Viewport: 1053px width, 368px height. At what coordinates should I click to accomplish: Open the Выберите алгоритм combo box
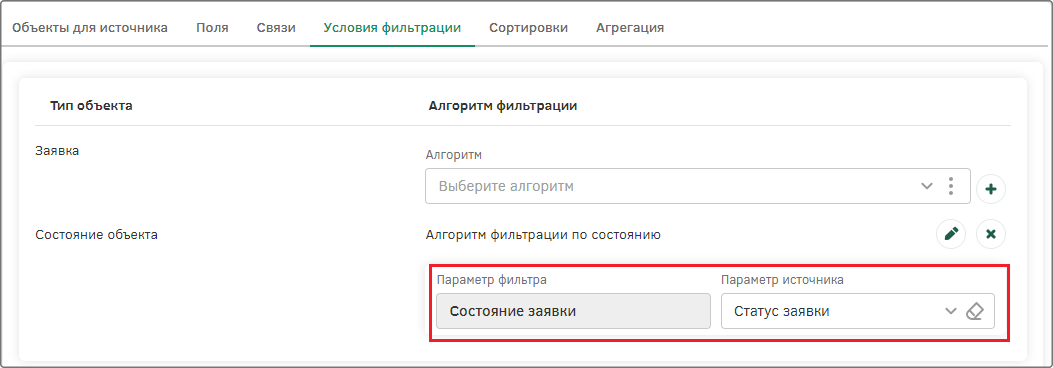pos(697,186)
